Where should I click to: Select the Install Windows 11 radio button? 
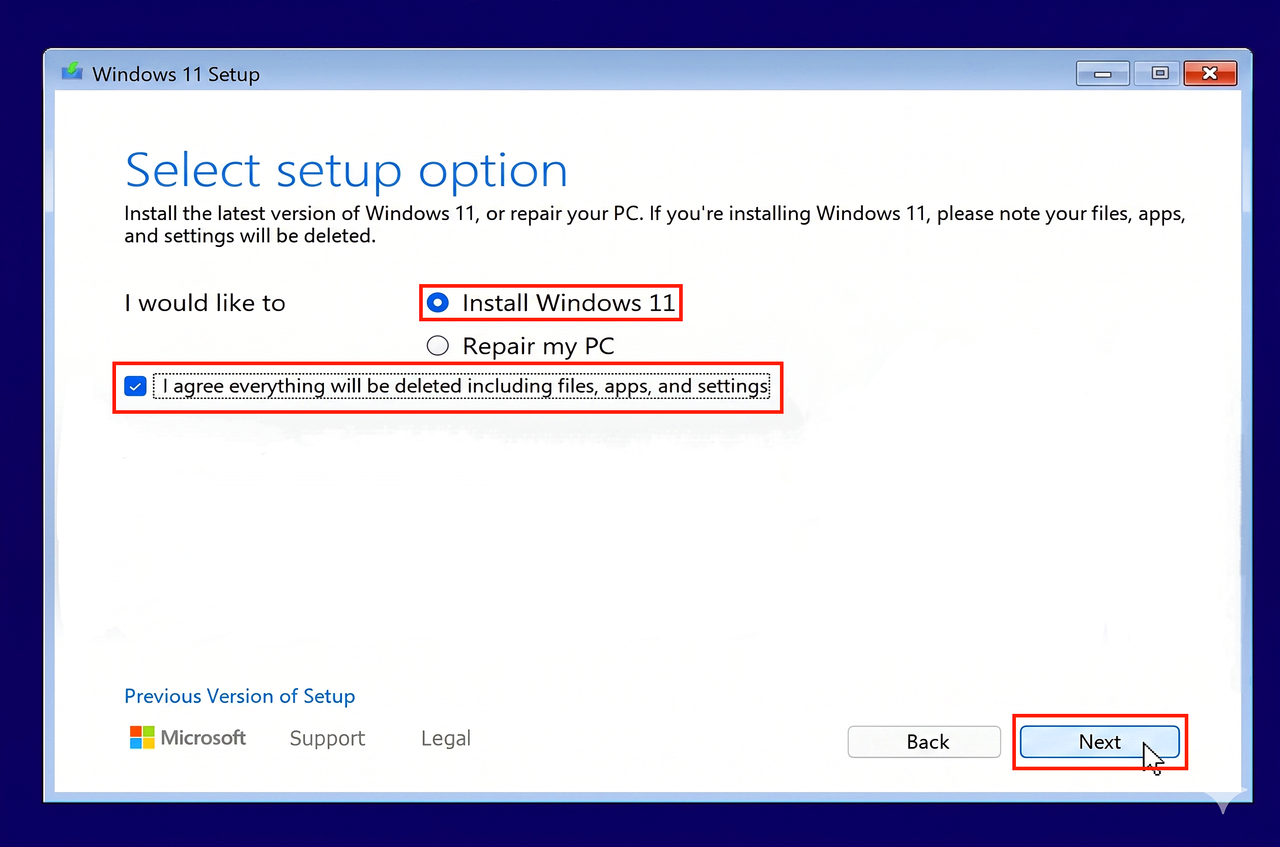coord(437,302)
